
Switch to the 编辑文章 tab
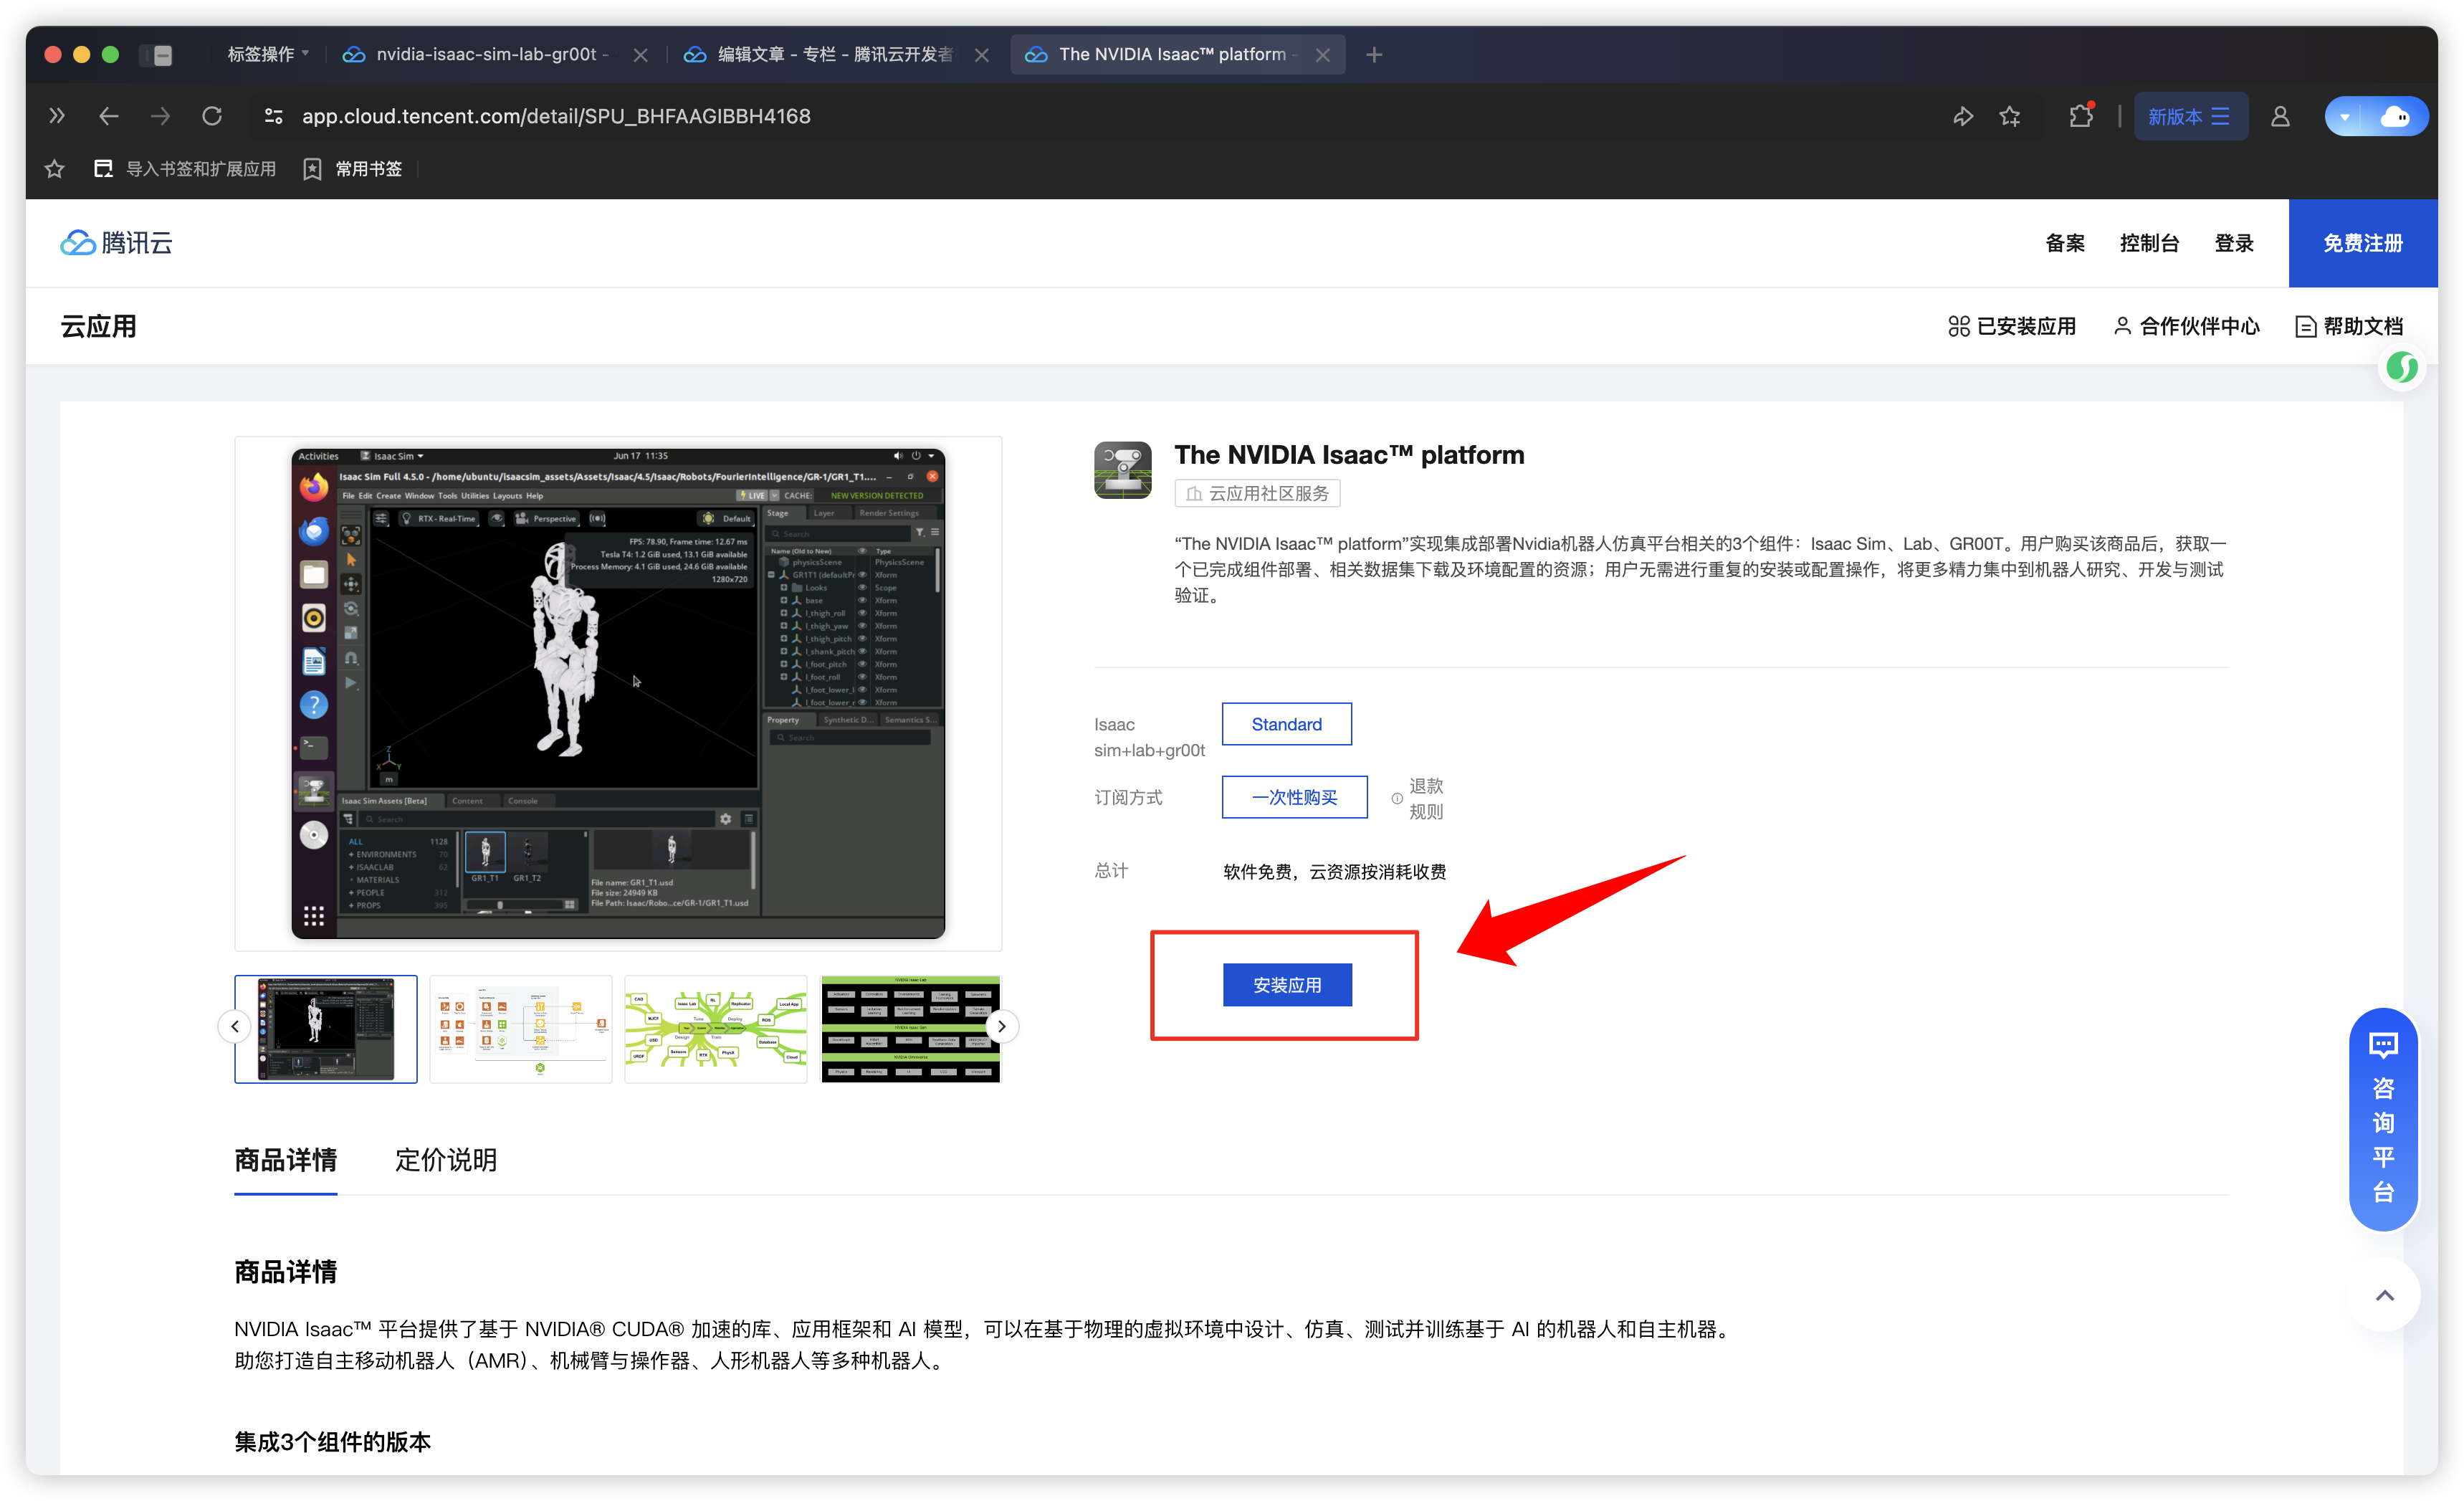point(836,54)
